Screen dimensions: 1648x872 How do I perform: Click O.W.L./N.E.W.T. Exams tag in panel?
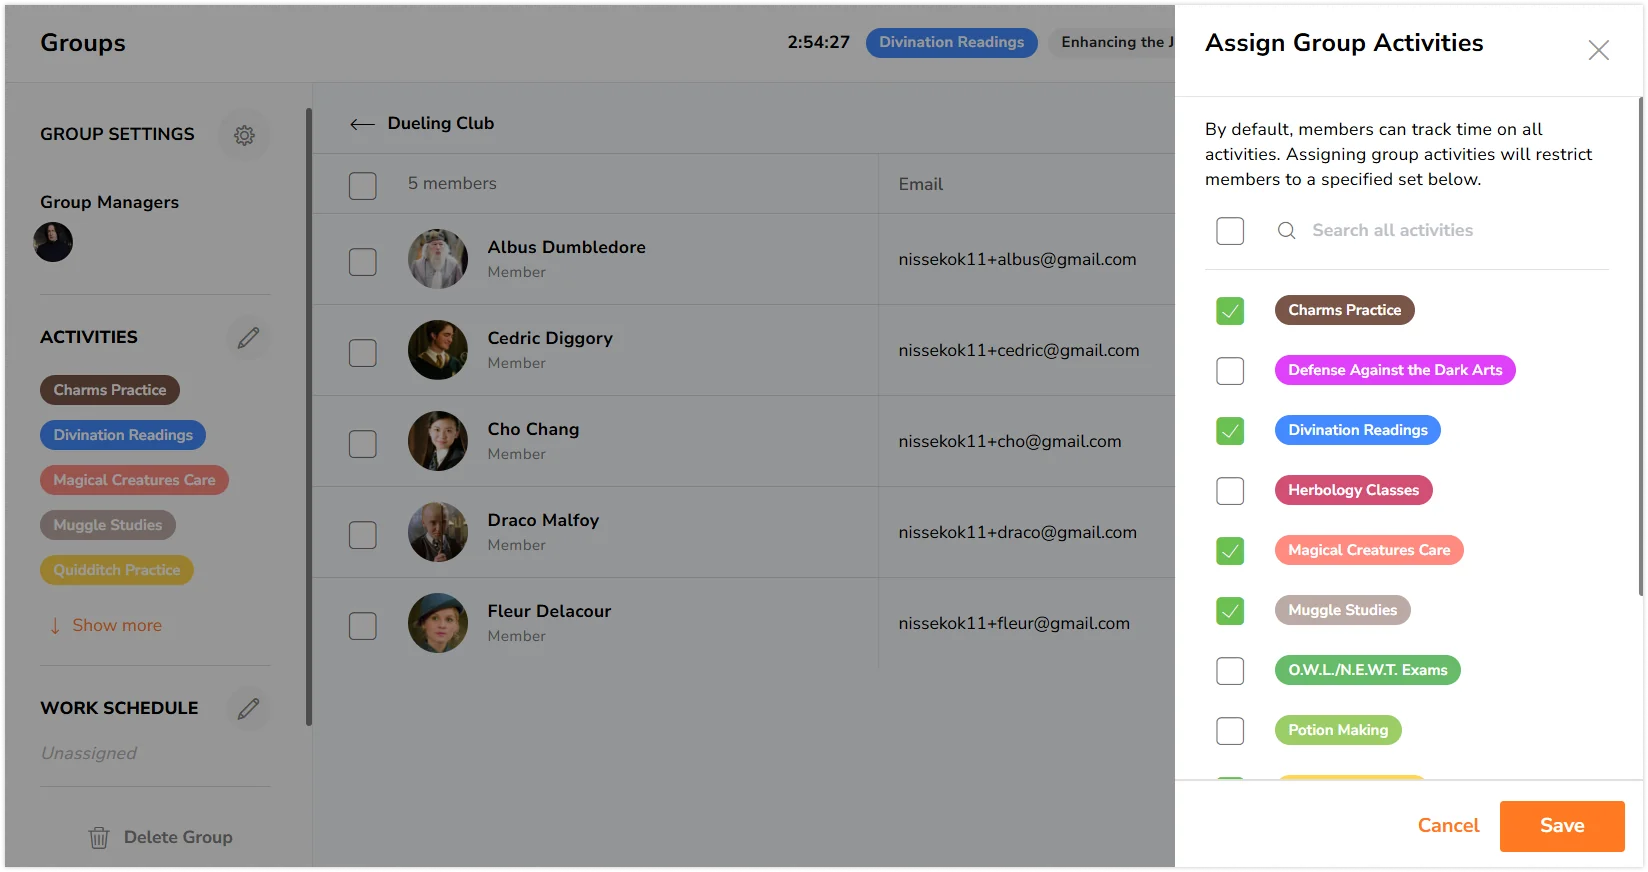[x=1367, y=670]
